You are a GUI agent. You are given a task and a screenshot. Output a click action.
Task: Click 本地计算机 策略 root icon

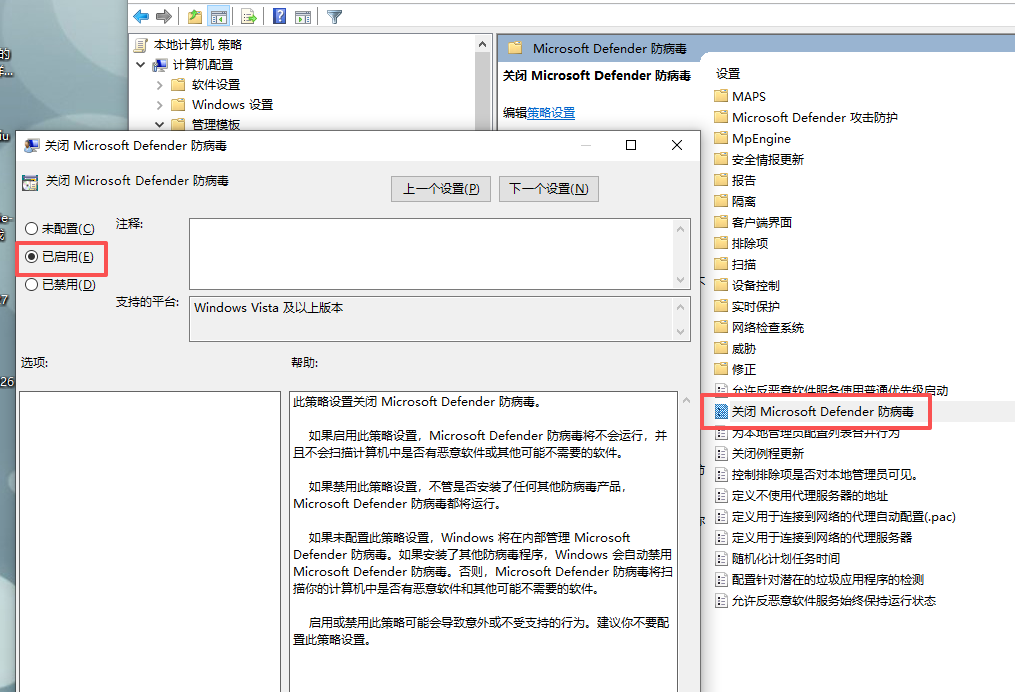(x=140, y=45)
